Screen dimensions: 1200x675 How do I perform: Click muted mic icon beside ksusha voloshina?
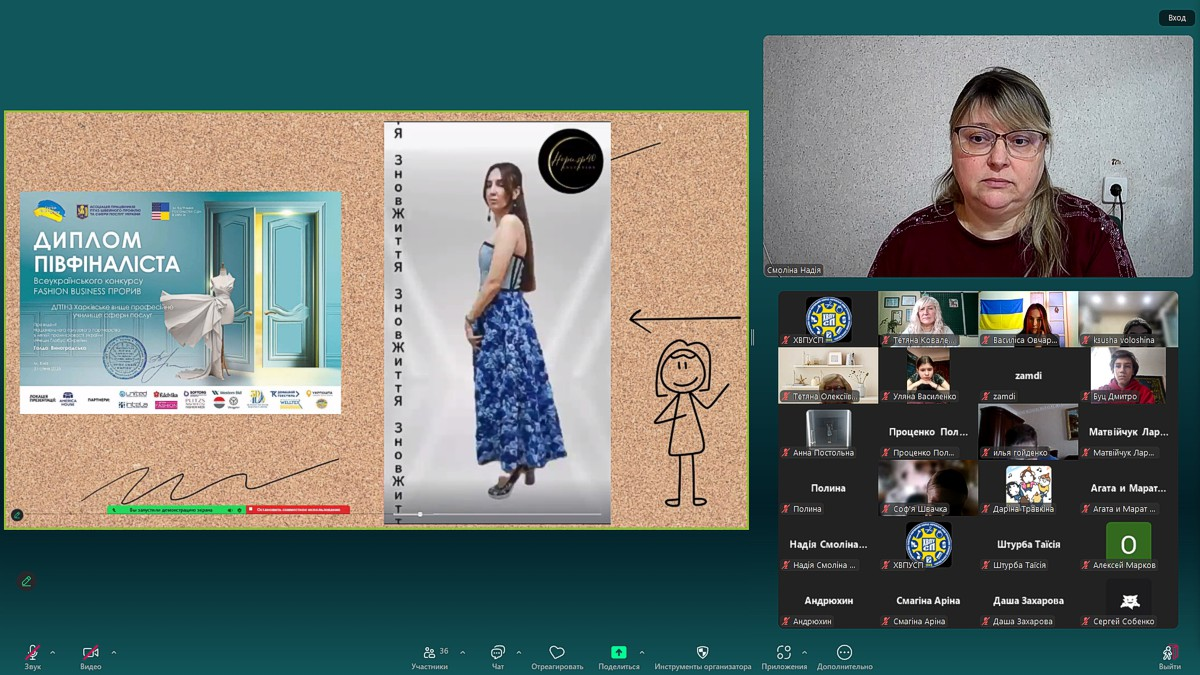click(1086, 340)
